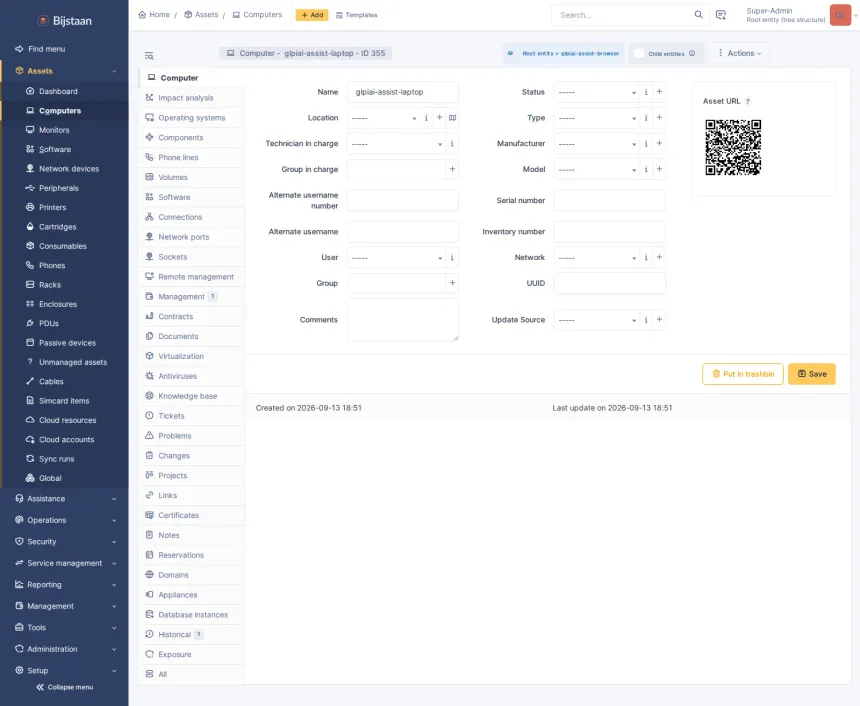Open the Historical tab
860x706 pixels.
(x=191, y=634)
